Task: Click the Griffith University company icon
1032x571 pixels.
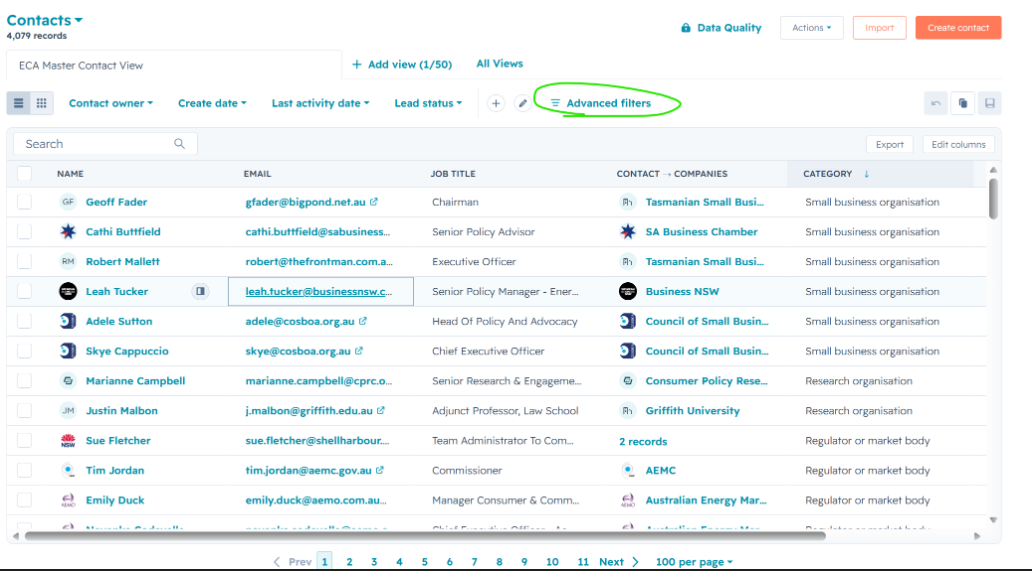Action: (628, 410)
